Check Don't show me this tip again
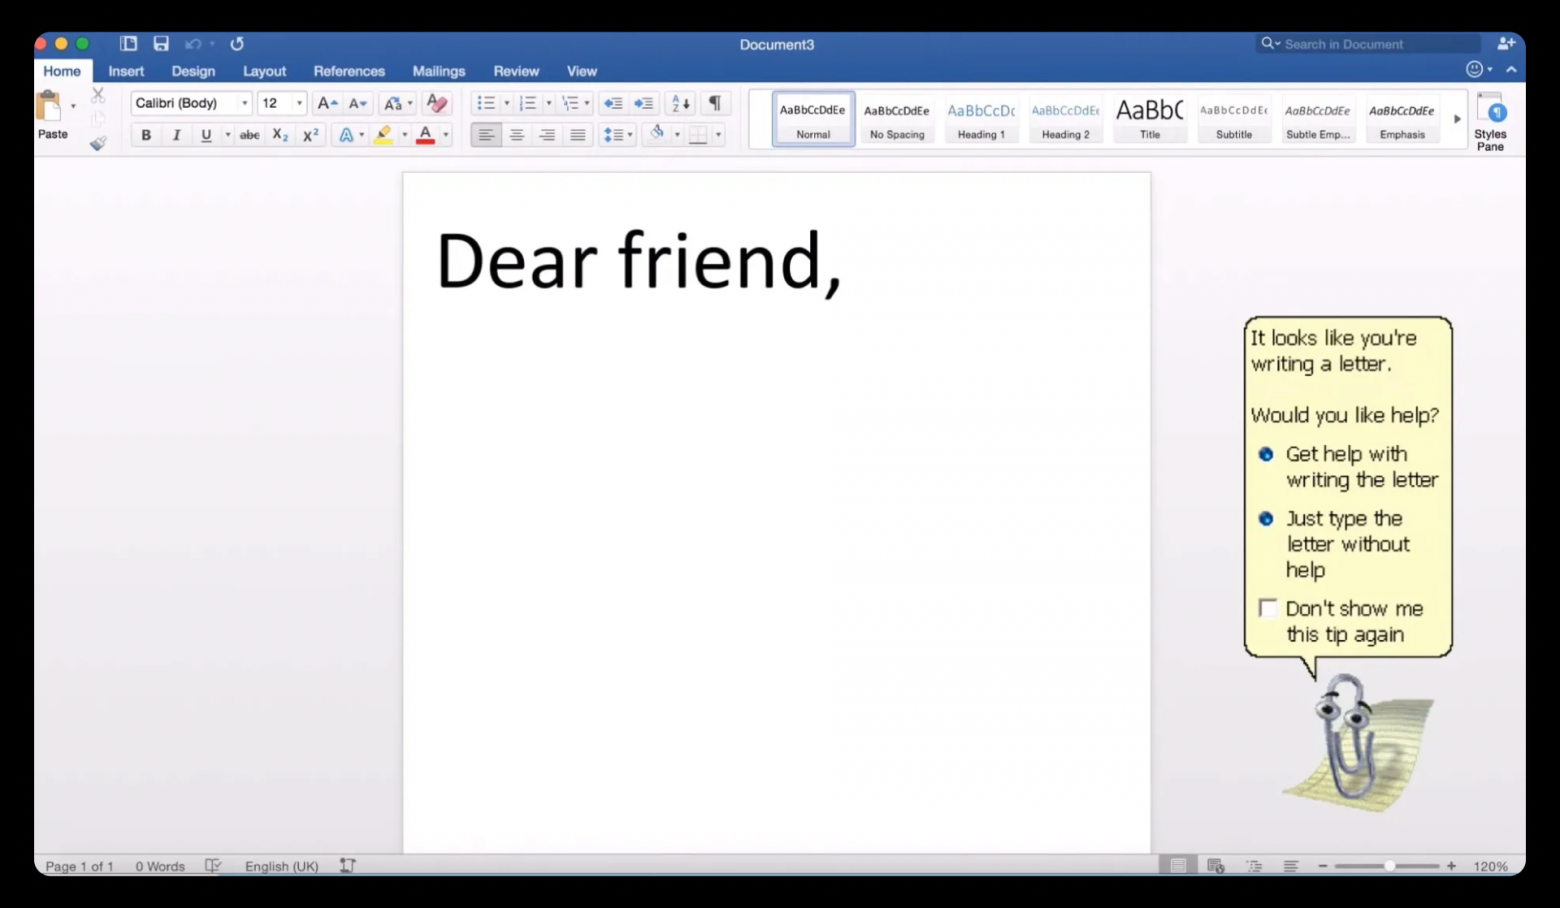 click(x=1267, y=608)
